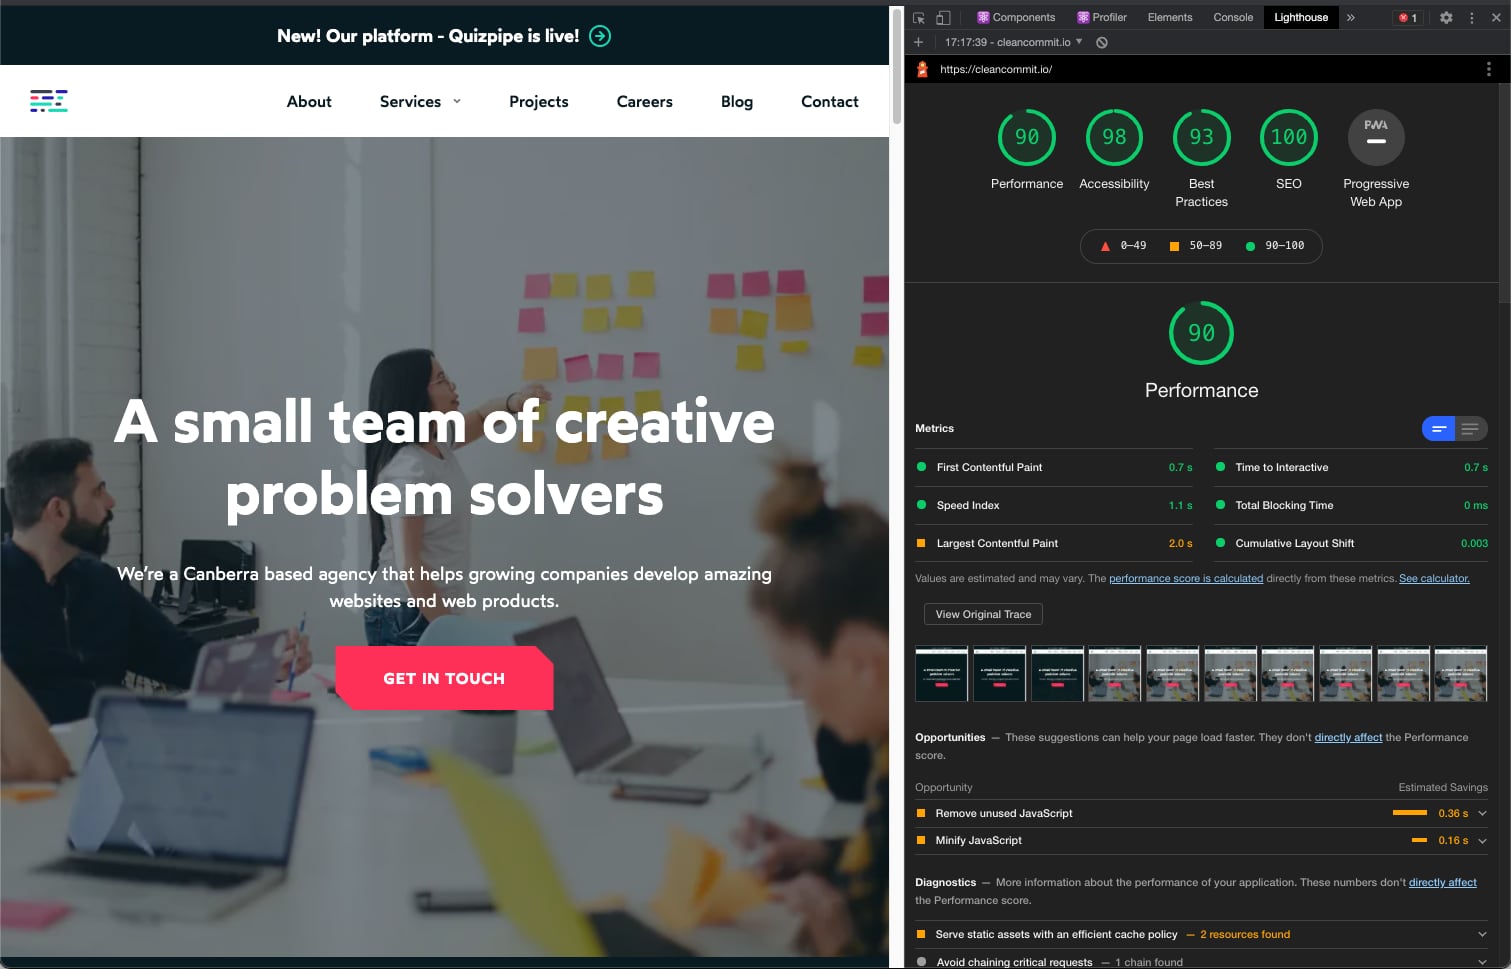Screen dimensions: 1511x969
Task: Open the Services dropdown in navigation
Action: pyautogui.click(x=420, y=101)
